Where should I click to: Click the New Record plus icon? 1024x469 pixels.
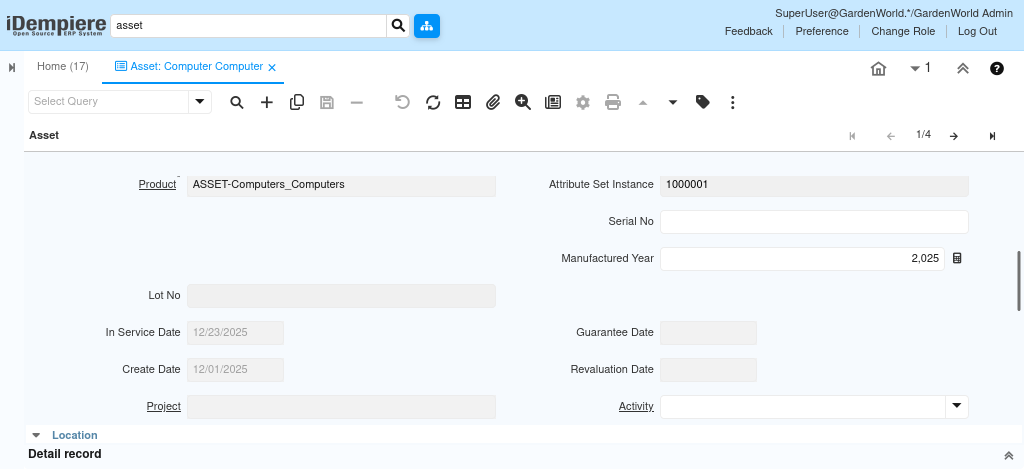[267, 102]
